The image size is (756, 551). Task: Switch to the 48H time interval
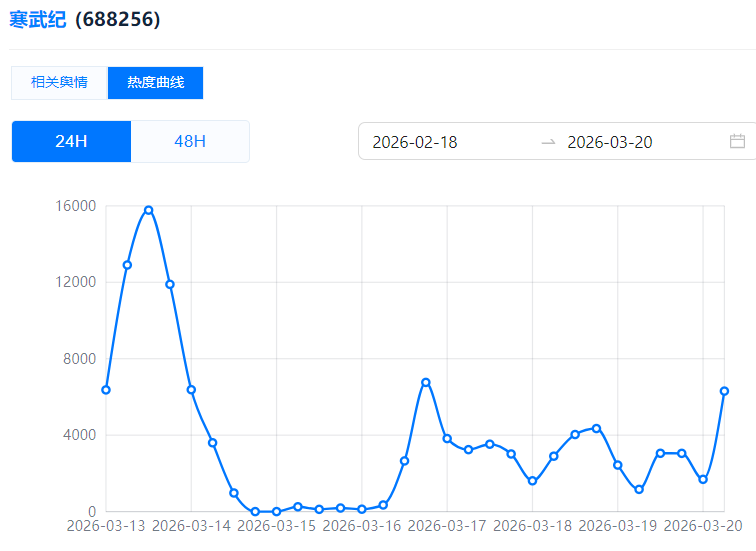(x=190, y=141)
